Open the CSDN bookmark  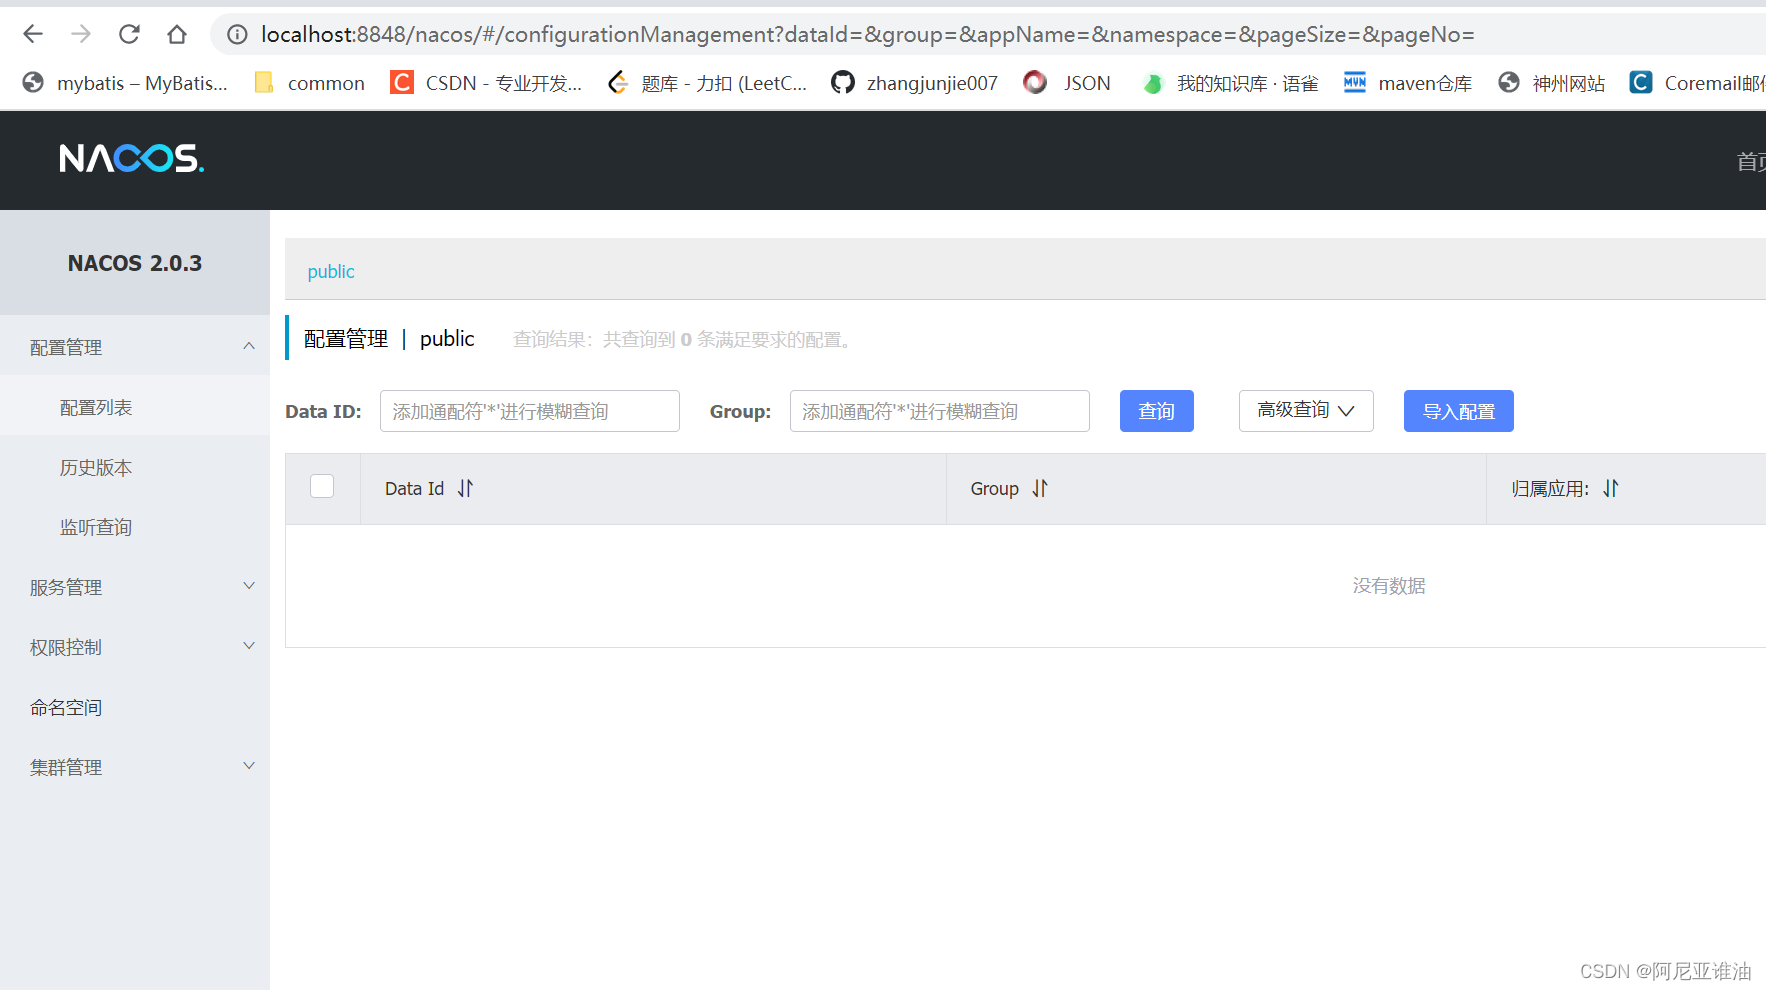pos(486,83)
